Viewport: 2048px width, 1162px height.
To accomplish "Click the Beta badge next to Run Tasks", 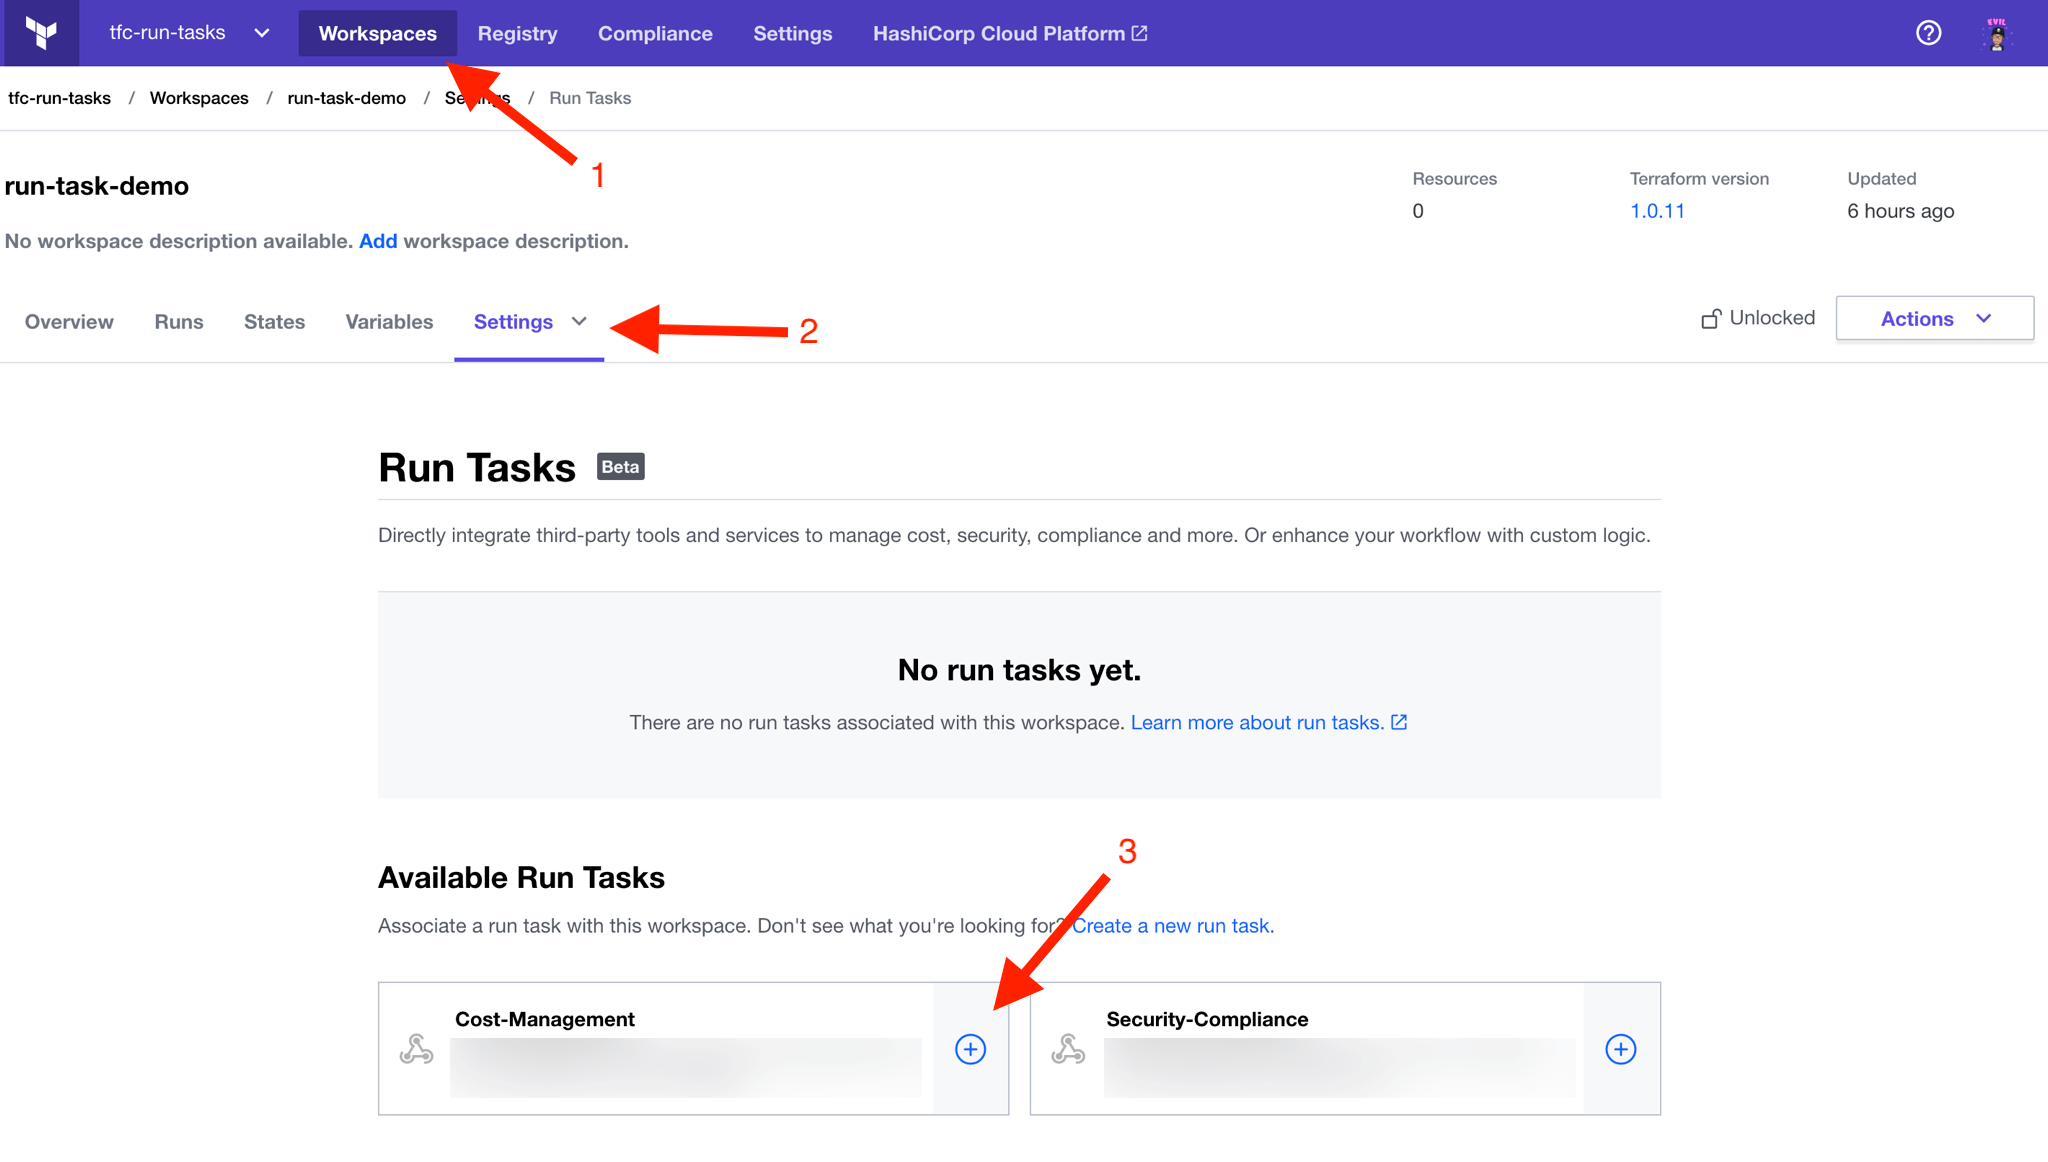I will tap(620, 466).
